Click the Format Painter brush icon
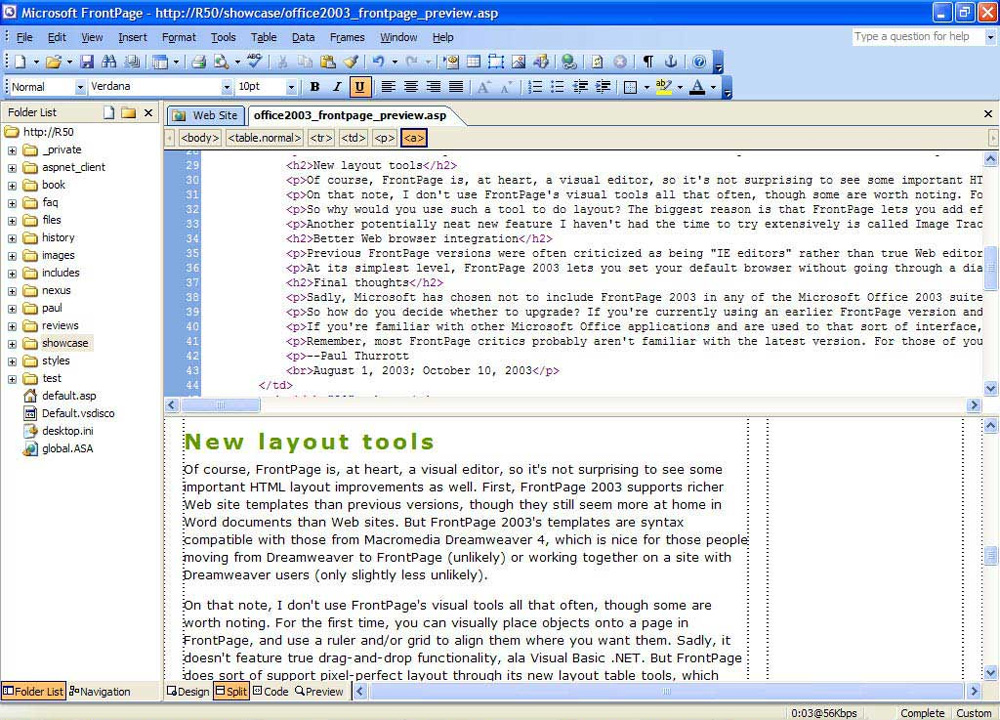Image resolution: width=1000 pixels, height=720 pixels. coord(350,62)
